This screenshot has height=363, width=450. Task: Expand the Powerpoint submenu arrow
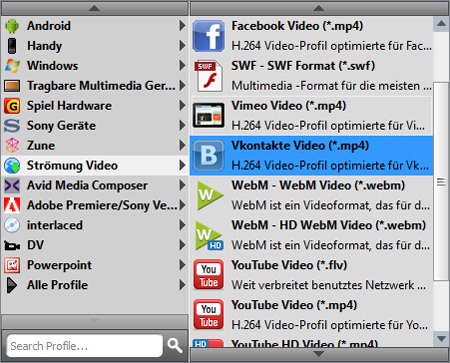[182, 265]
